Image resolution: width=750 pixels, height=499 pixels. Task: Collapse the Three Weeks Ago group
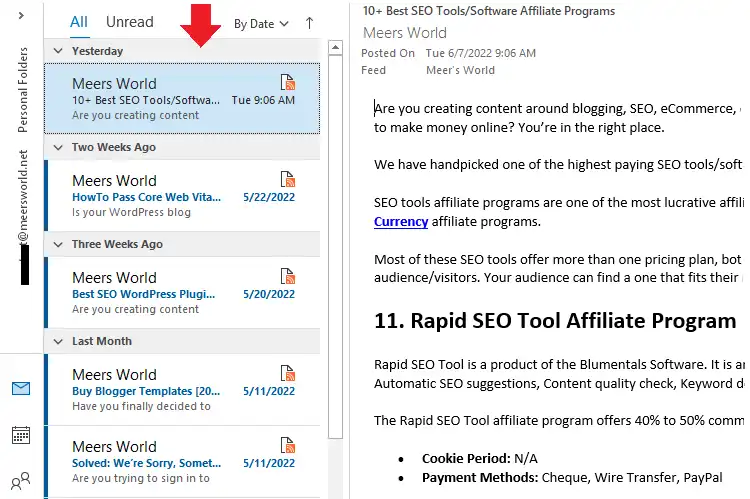58,244
